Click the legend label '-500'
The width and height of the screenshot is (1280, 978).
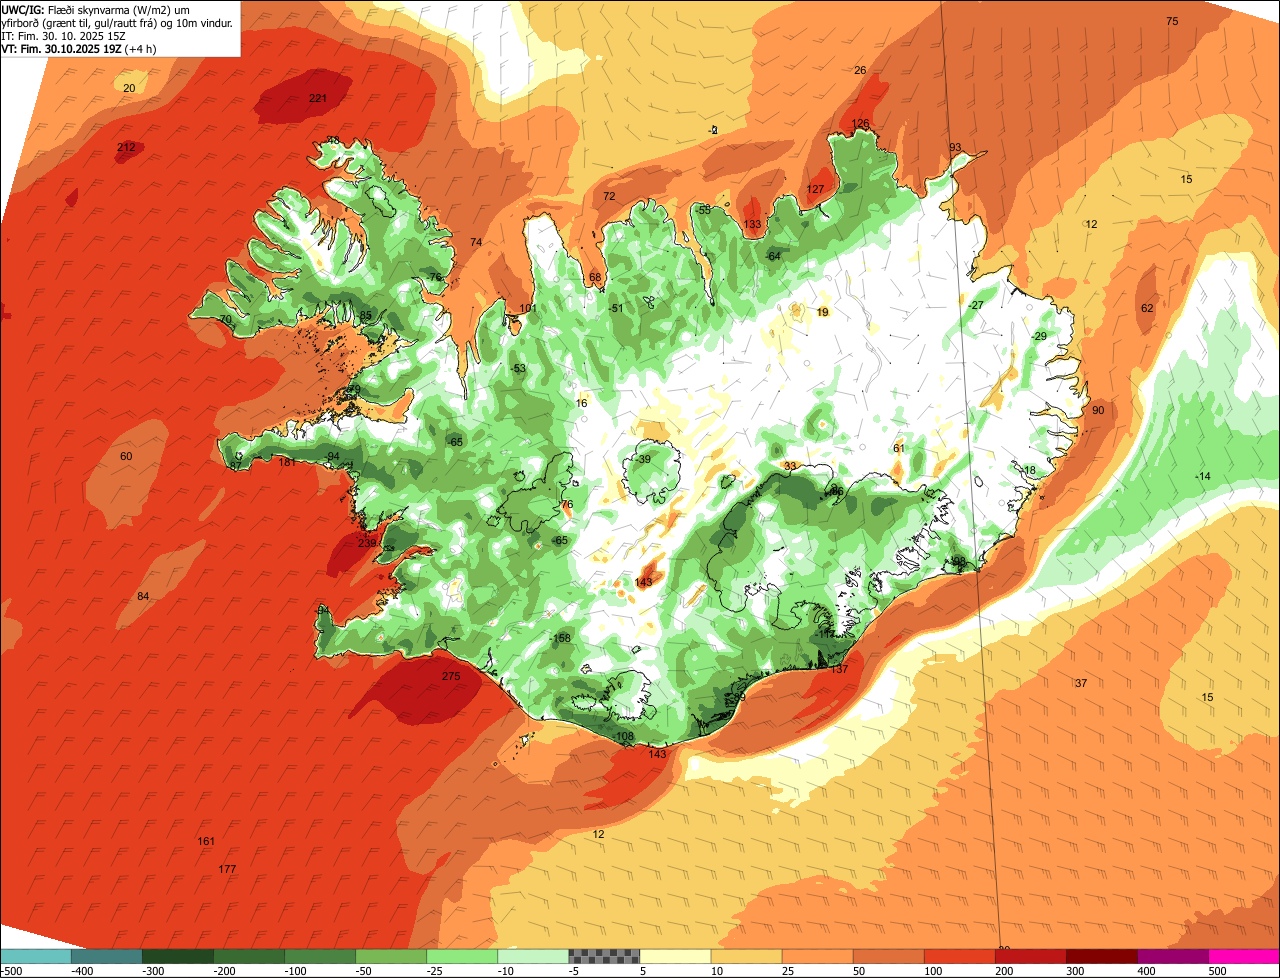pyautogui.click(x=12, y=970)
